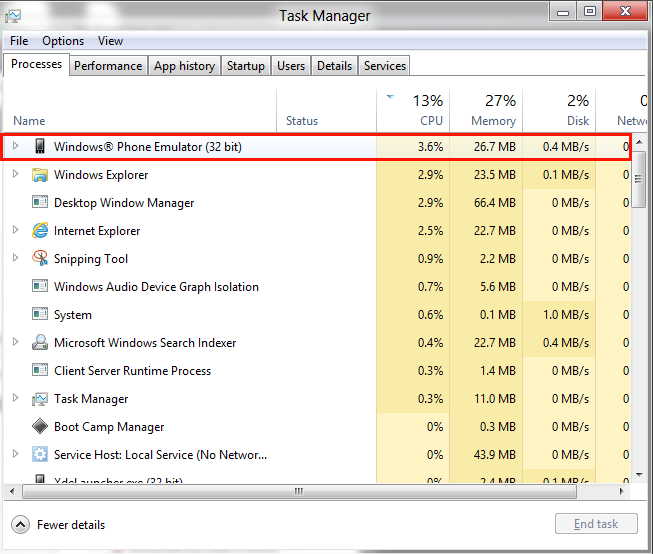Viewport: 653px width, 554px height.
Task: Open the Options menu
Action: point(63,41)
